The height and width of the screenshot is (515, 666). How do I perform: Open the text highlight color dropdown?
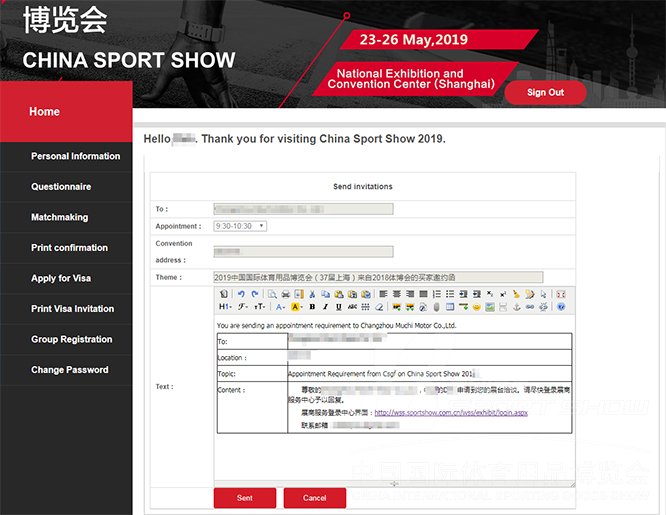[x=298, y=307]
